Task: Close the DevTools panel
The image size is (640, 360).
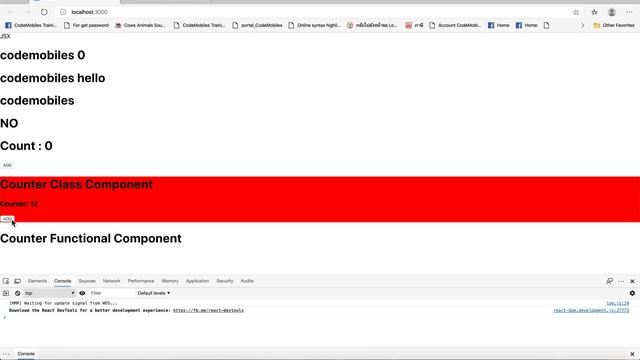Action: pos(632,281)
